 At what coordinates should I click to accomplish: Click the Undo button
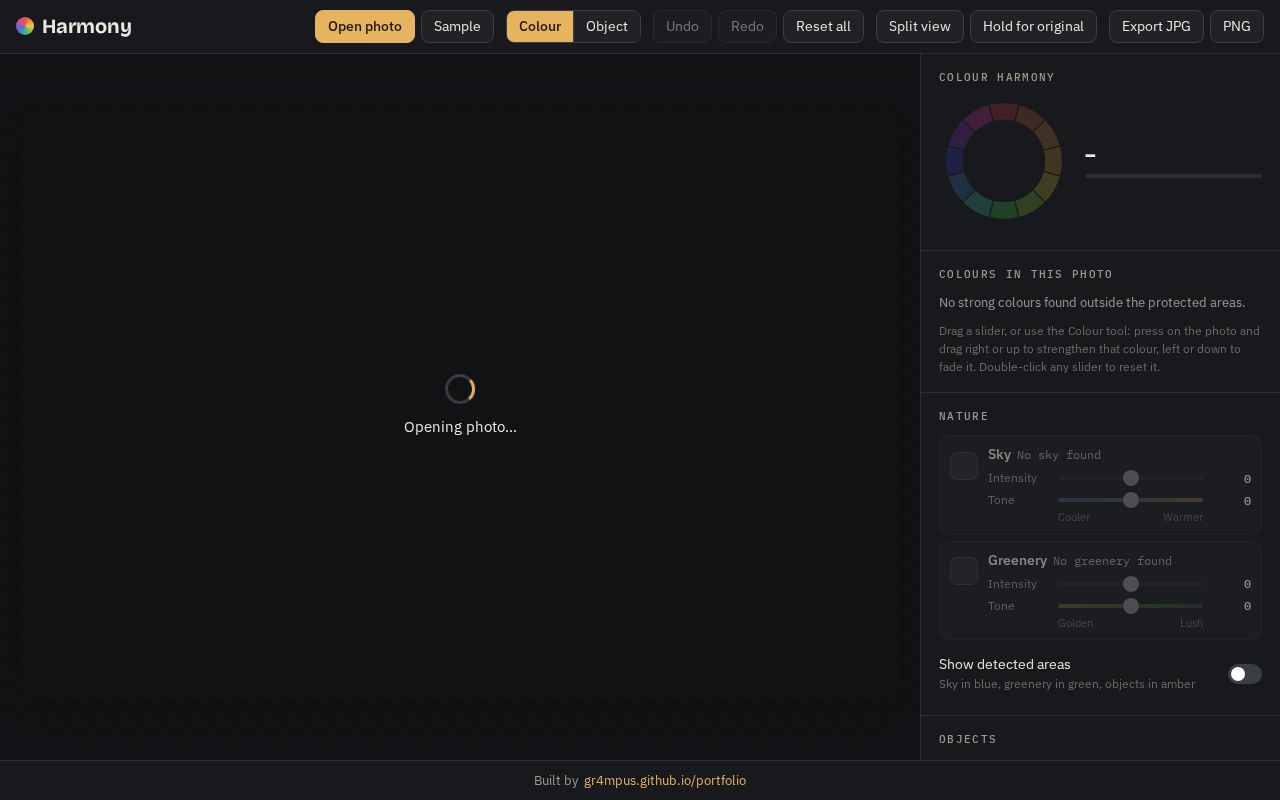point(682,26)
